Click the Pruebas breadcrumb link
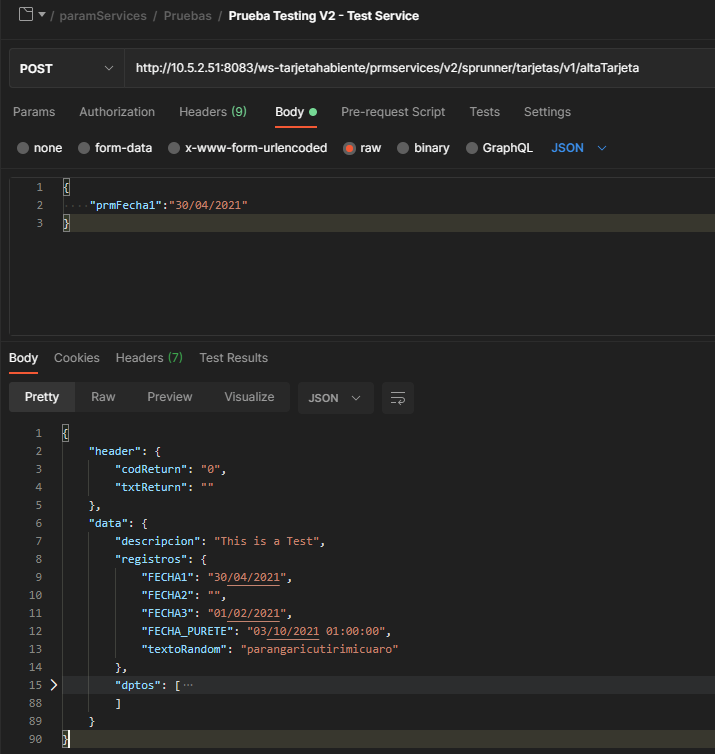The height and width of the screenshot is (754, 715). 187,16
